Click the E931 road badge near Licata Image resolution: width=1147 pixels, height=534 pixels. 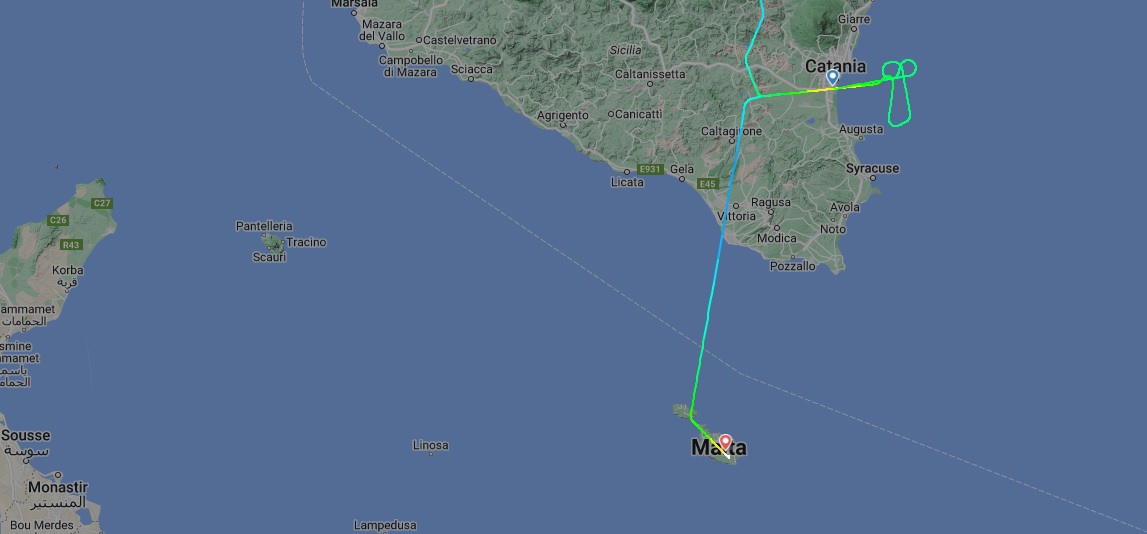point(650,169)
